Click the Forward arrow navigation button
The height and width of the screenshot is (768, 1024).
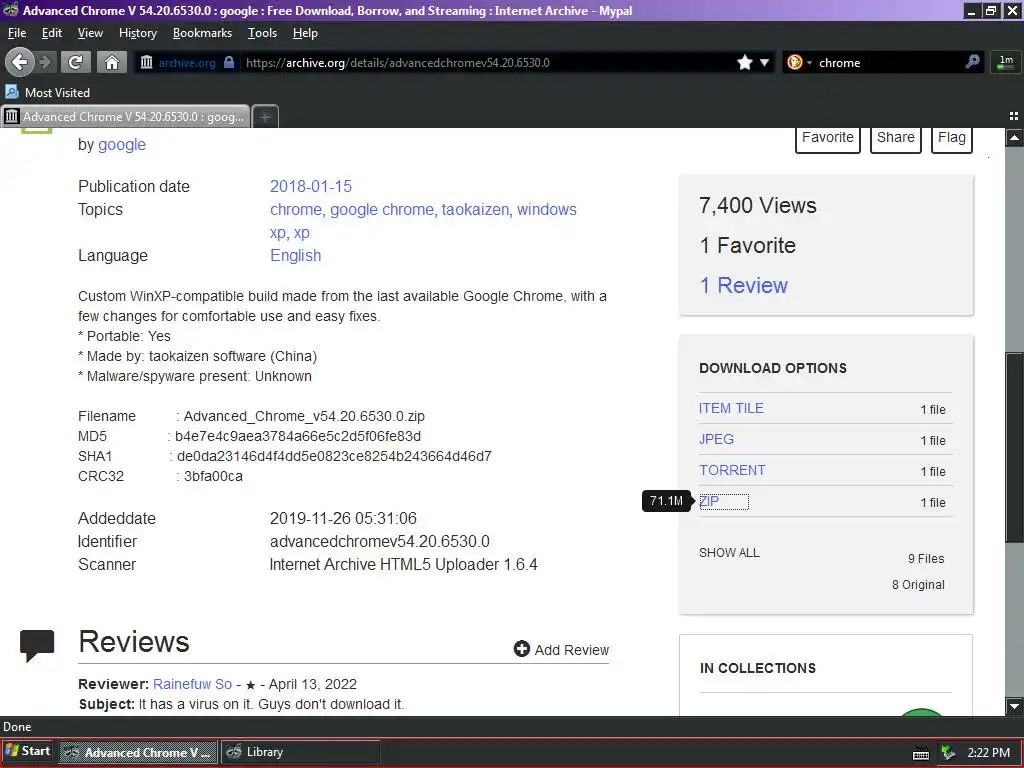click(46, 63)
